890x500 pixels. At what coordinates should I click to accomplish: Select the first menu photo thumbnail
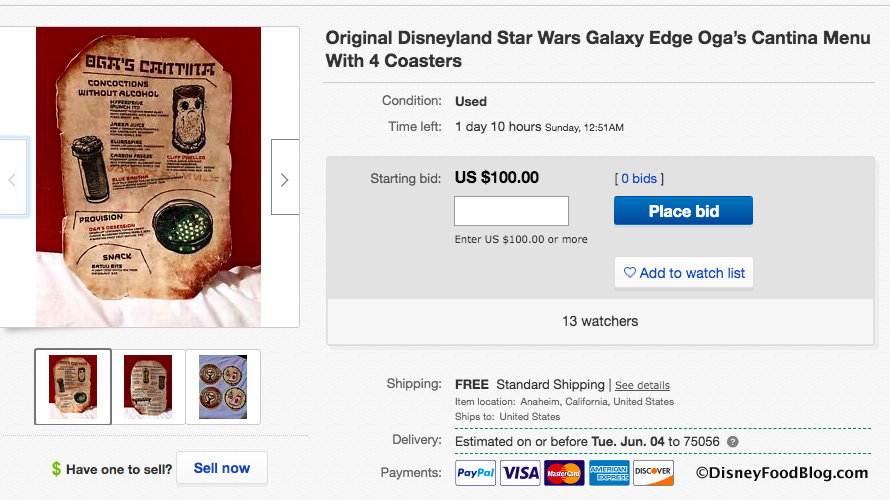(73, 386)
